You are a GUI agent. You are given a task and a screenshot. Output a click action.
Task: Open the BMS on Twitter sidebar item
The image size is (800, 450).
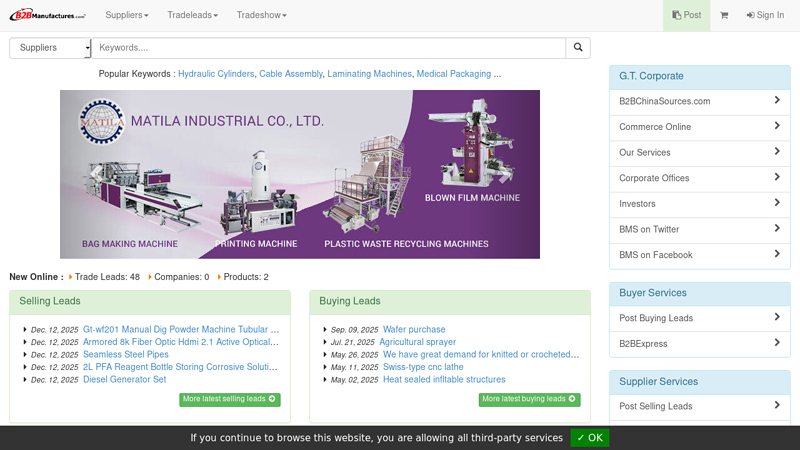(x=699, y=230)
